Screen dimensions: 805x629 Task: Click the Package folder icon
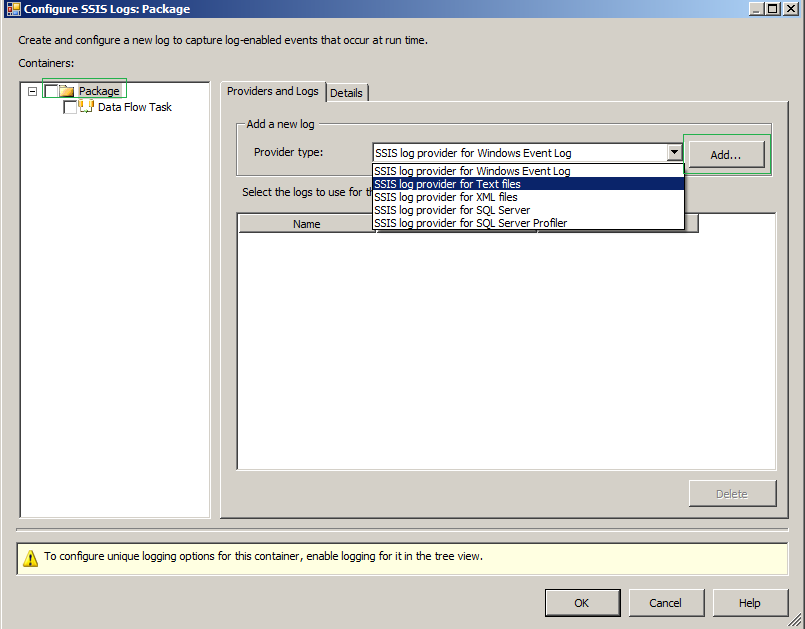point(66,91)
